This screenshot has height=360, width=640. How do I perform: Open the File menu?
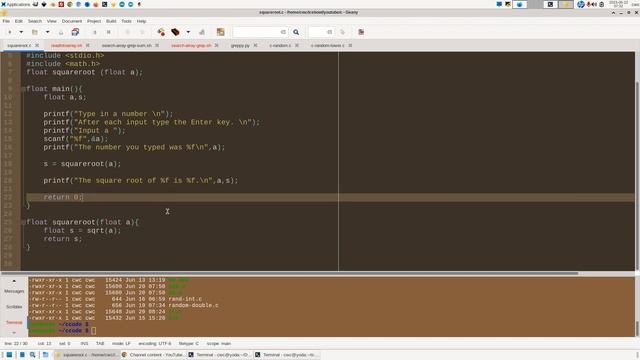pyautogui.click(x=6, y=21)
